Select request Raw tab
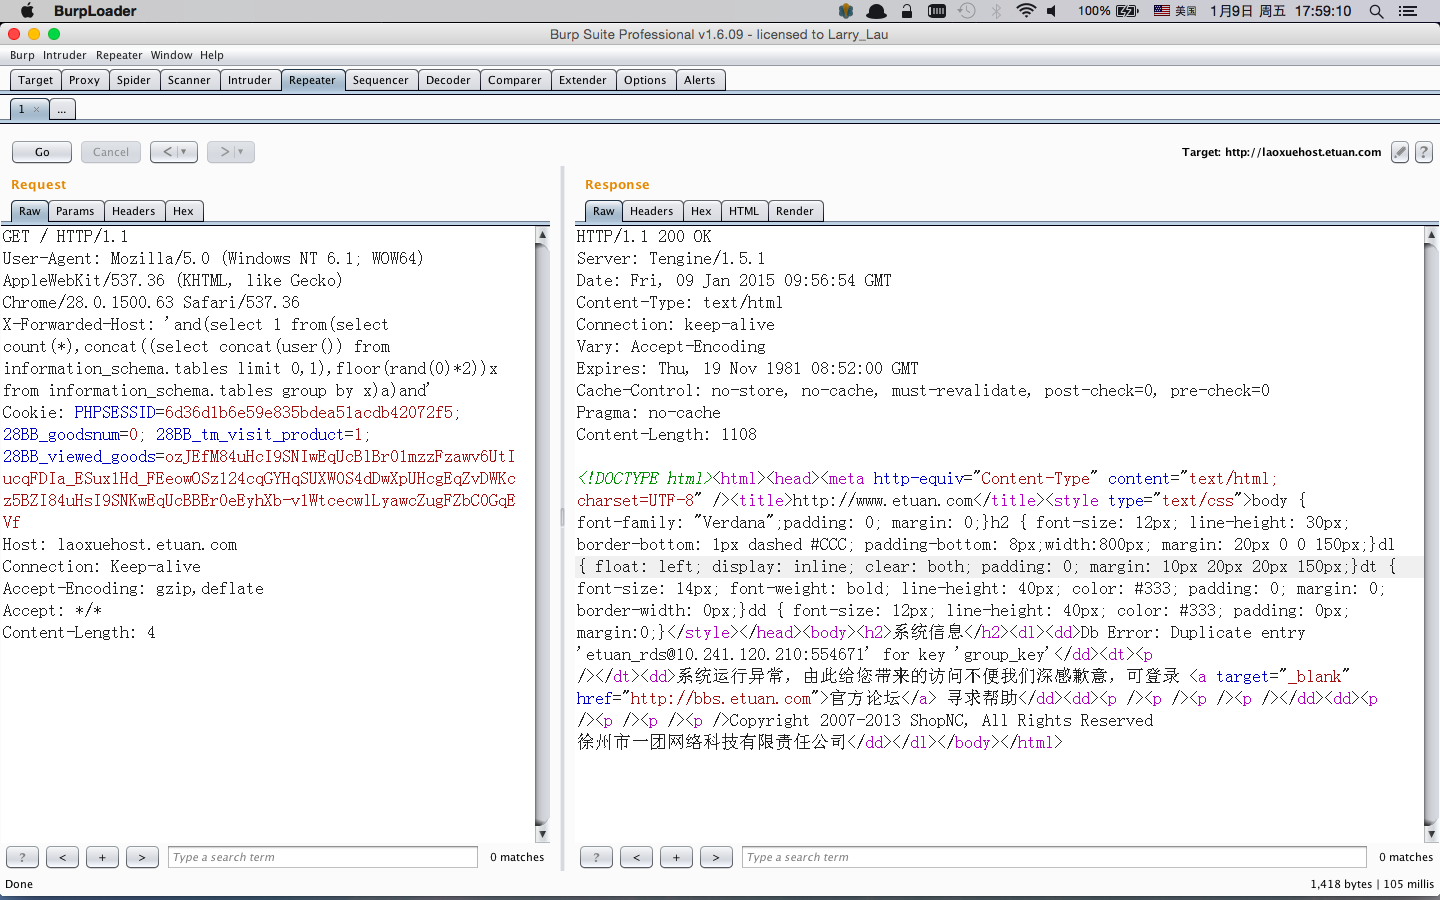The width and height of the screenshot is (1440, 900). (x=30, y=211)
